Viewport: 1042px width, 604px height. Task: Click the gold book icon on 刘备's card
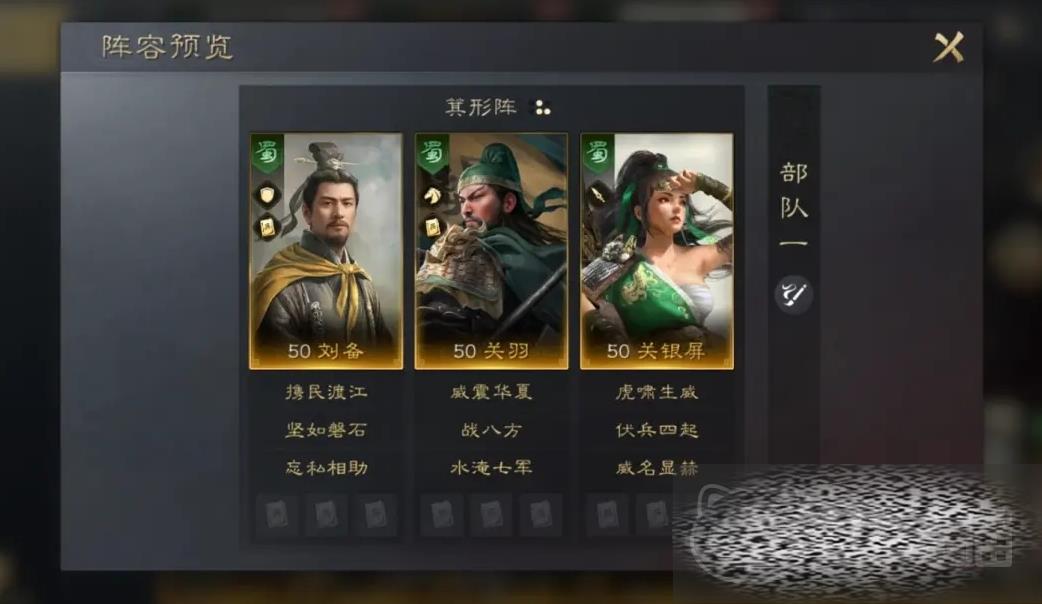point(267,227)
